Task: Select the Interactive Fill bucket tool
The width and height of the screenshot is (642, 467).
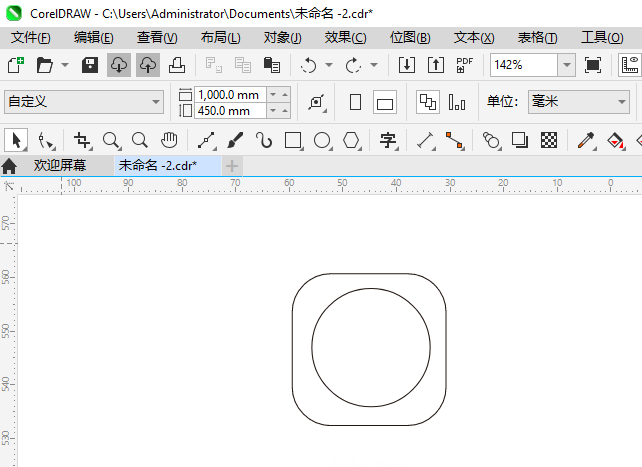Action: click(615, 141)
